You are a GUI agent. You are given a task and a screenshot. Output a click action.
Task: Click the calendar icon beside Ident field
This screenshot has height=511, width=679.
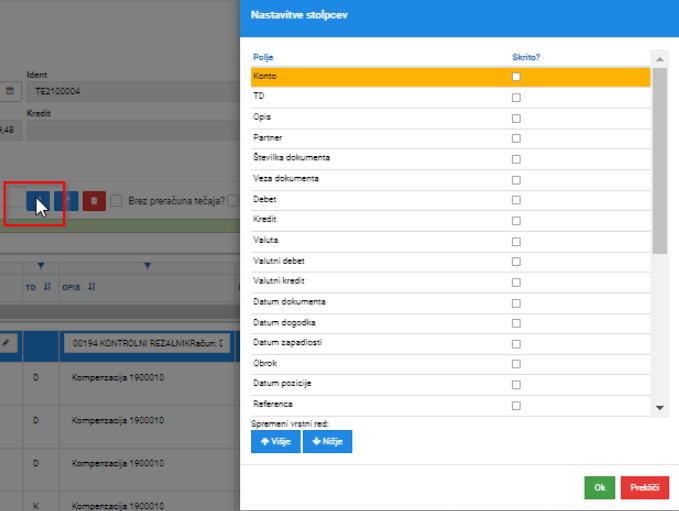coord(10,91)
